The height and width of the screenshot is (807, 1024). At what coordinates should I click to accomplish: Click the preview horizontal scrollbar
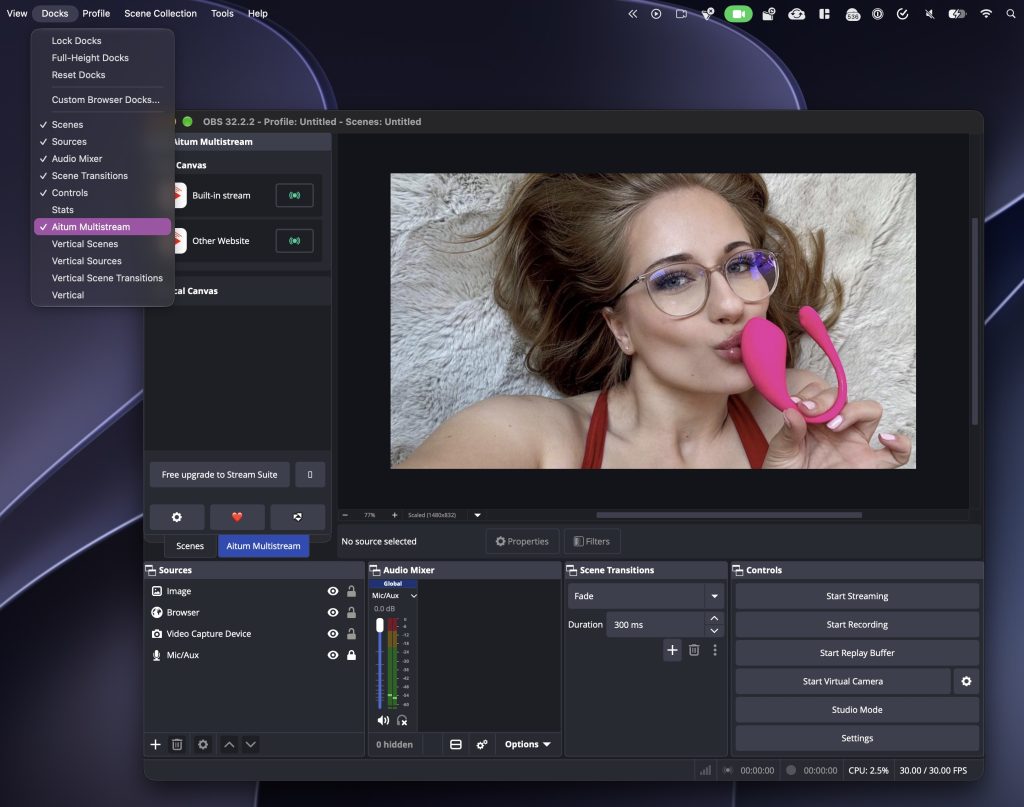pyautogui.click(x=729, y=515)
